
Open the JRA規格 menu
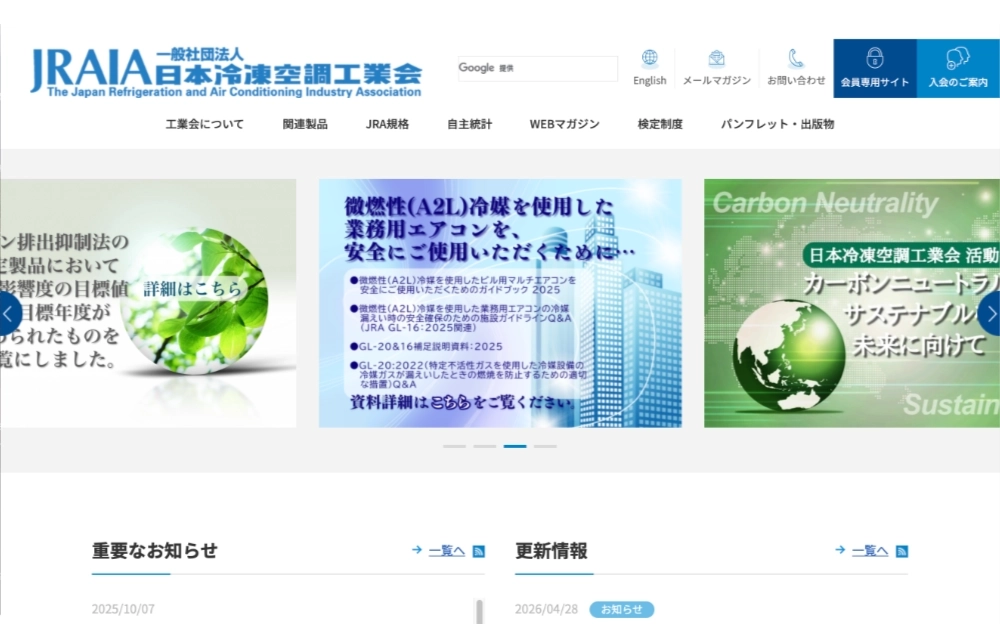pyautogui.click(x=387, y=124)
